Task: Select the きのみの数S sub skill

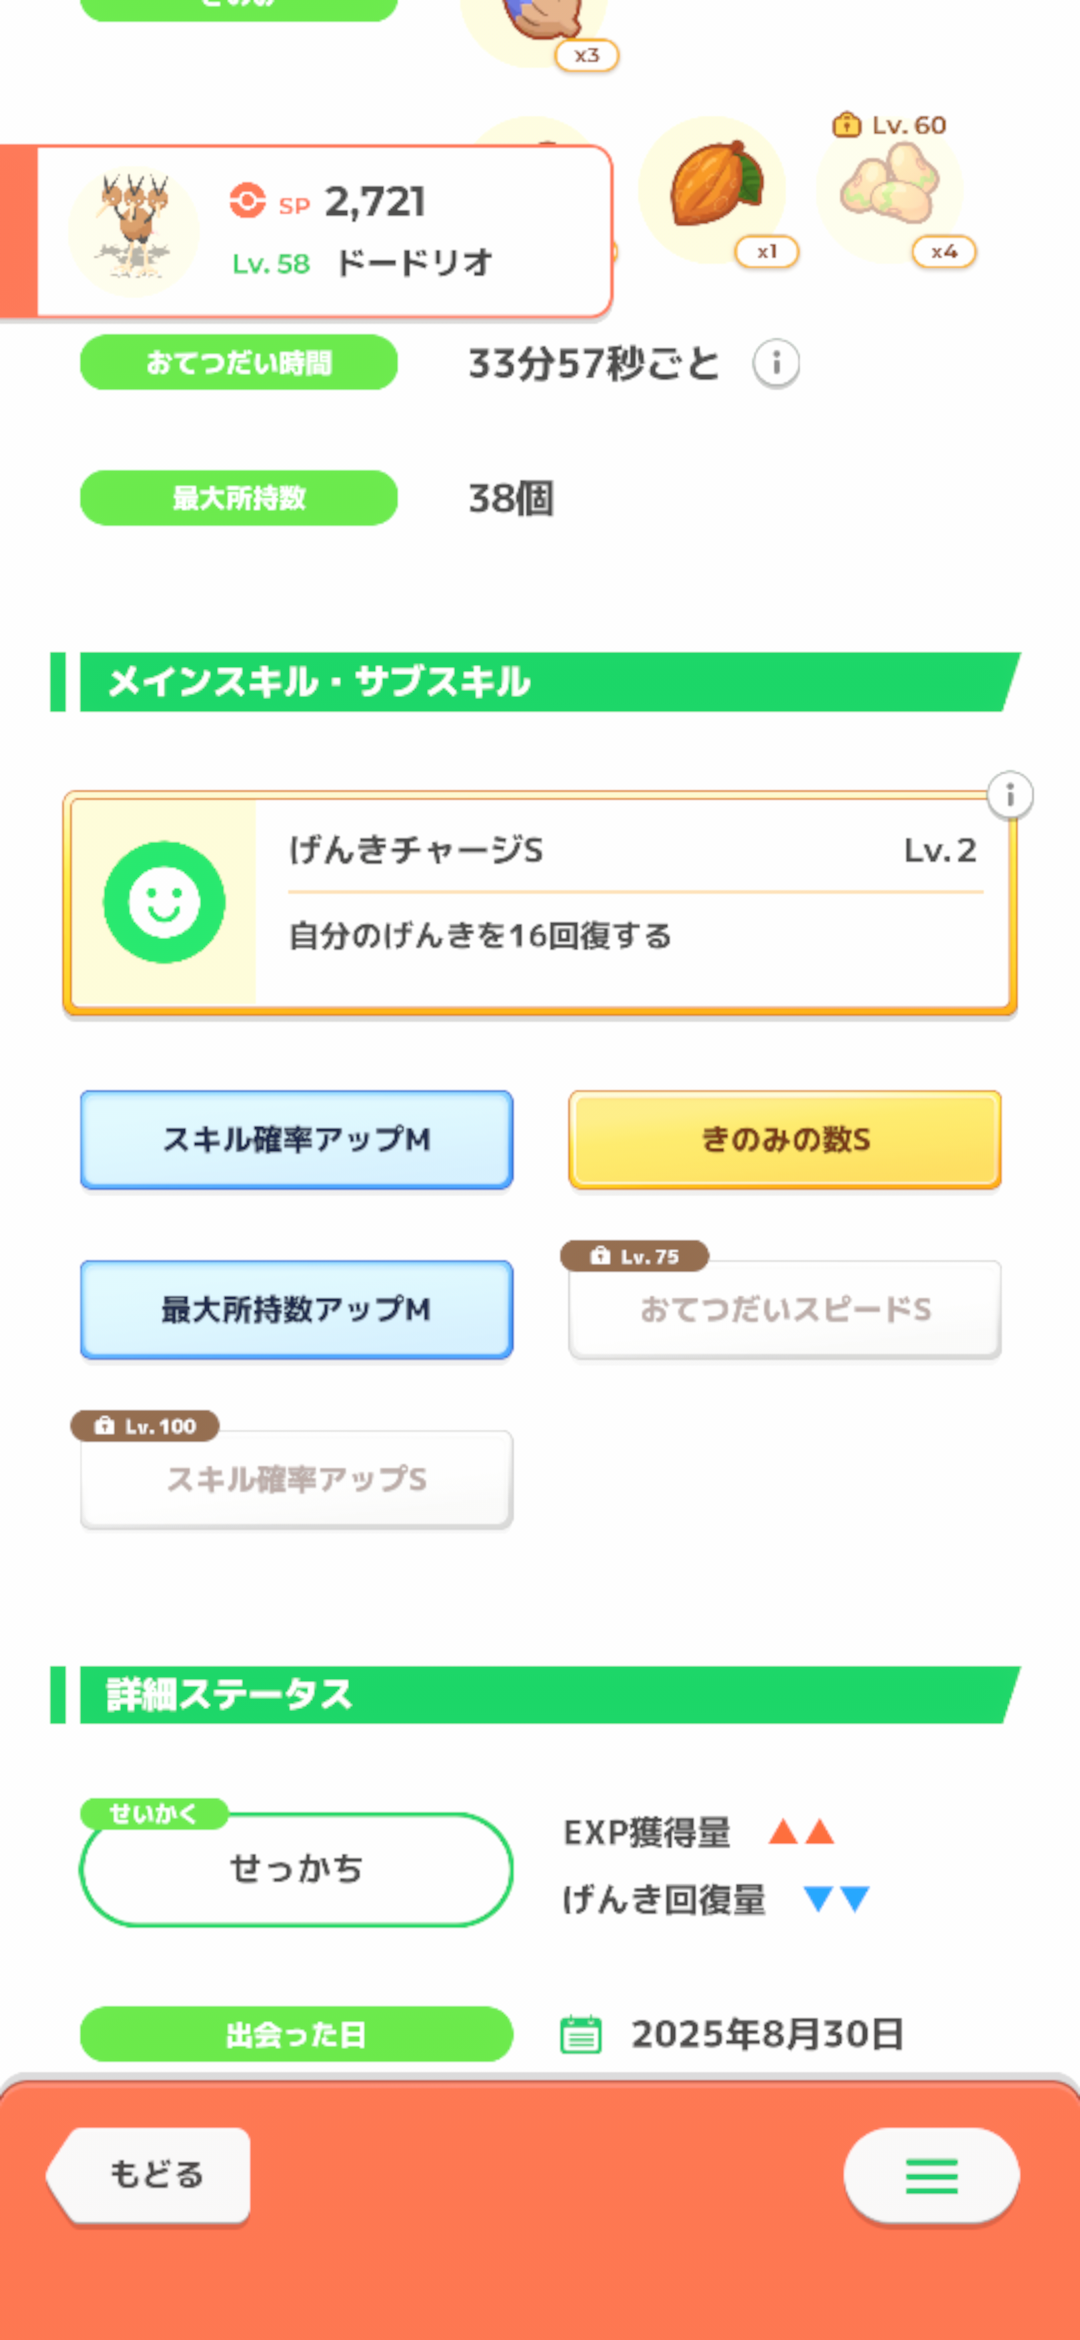Action: point(785,1139)
